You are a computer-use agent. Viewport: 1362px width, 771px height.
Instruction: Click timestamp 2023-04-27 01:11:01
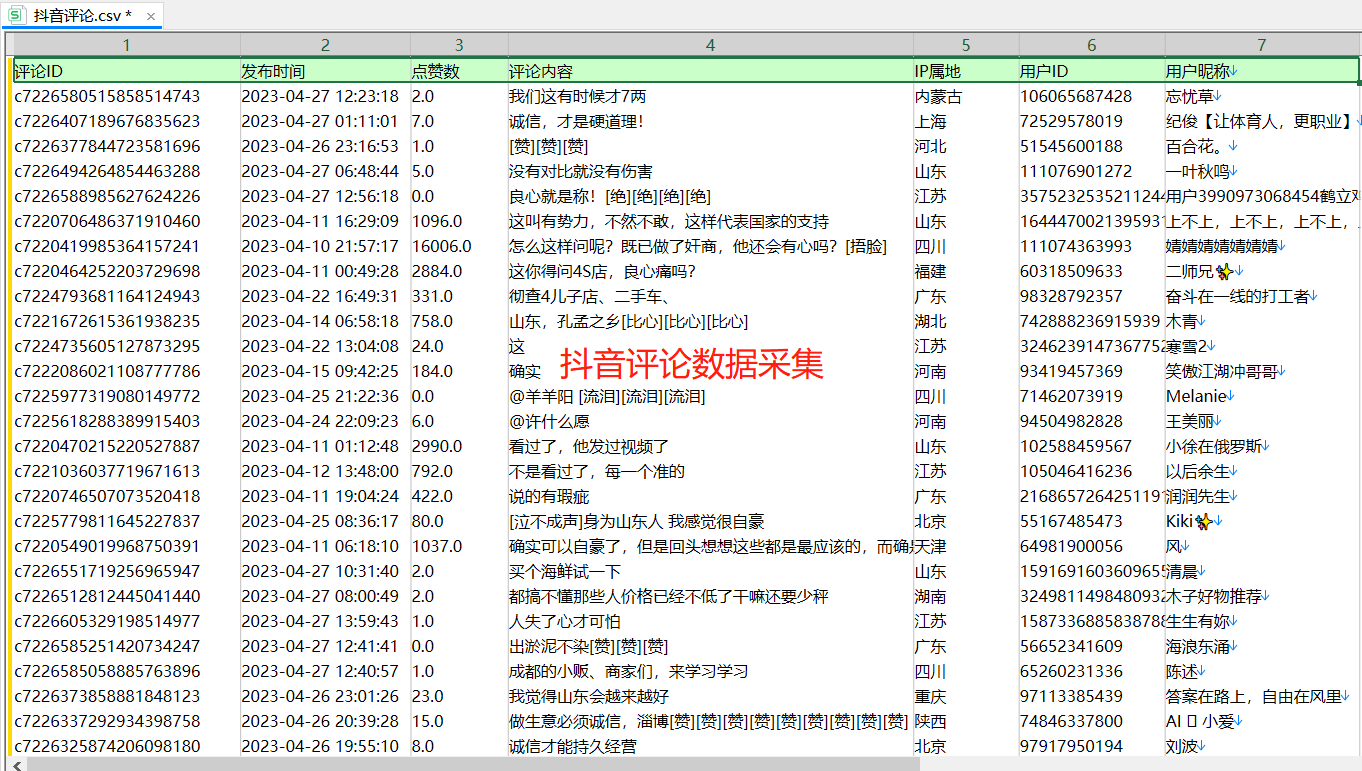320,121
